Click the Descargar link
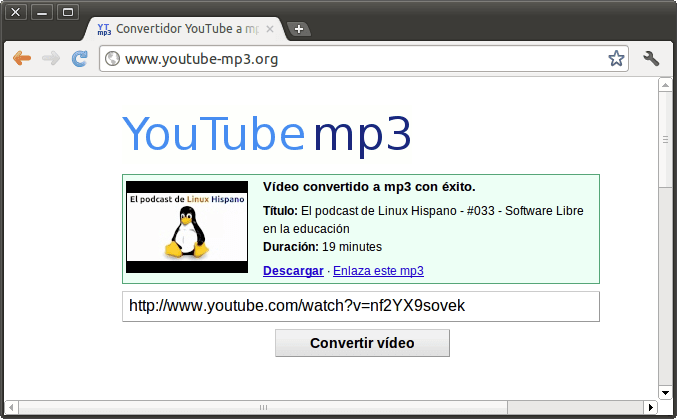 293,271
